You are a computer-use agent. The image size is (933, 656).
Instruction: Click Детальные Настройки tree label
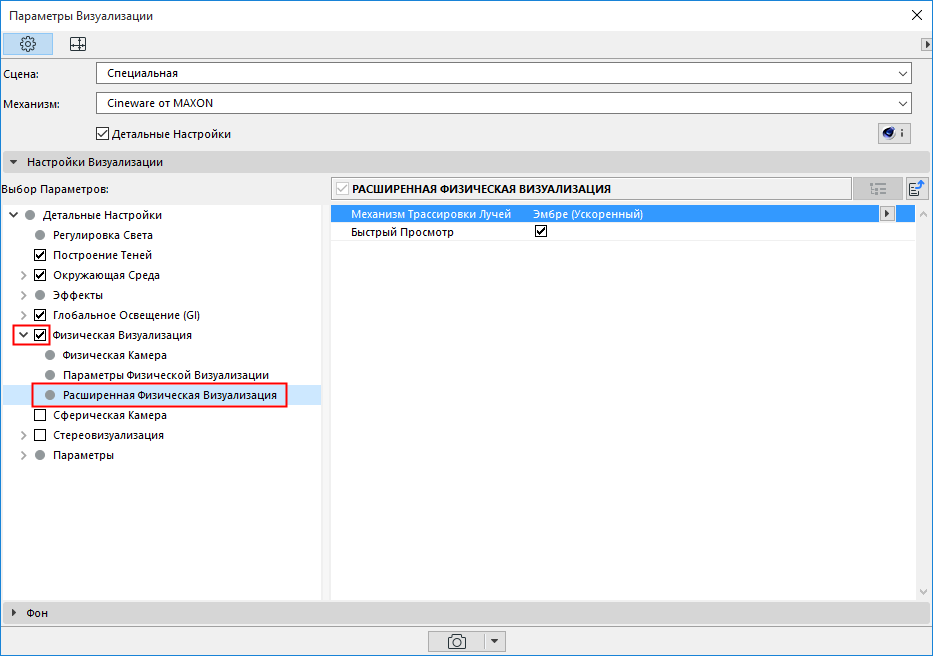pos(102,215)
